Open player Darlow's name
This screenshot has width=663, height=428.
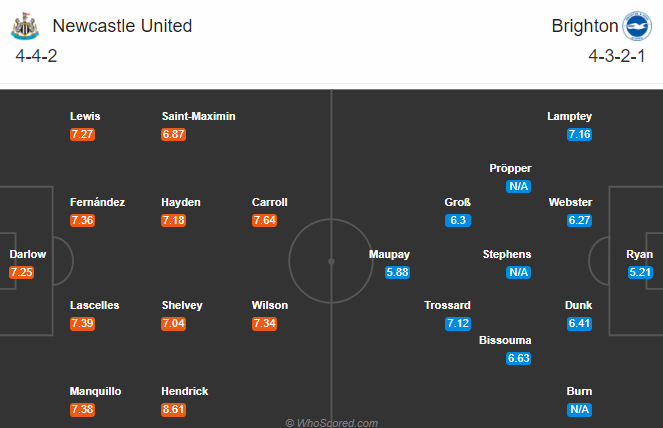coord(27,254)
